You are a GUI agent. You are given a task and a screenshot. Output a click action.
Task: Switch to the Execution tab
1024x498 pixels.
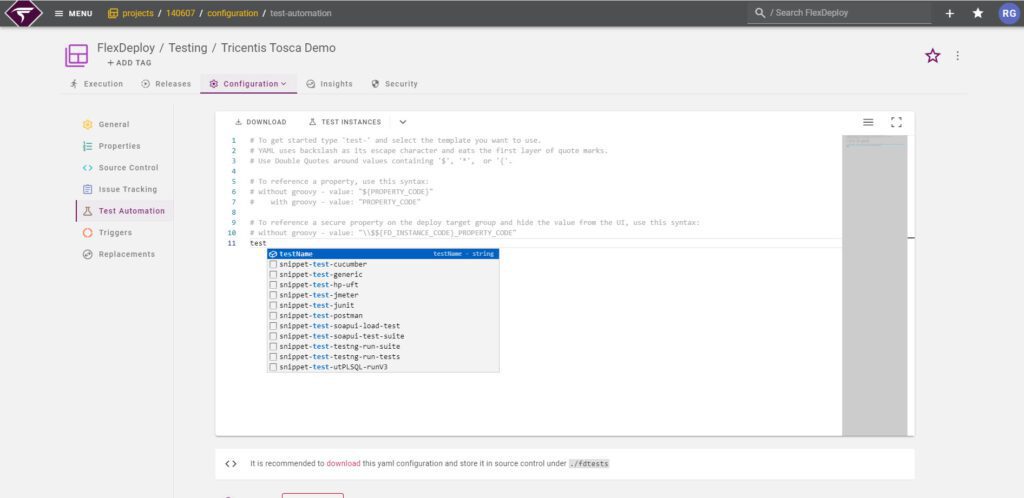[97, 84]
